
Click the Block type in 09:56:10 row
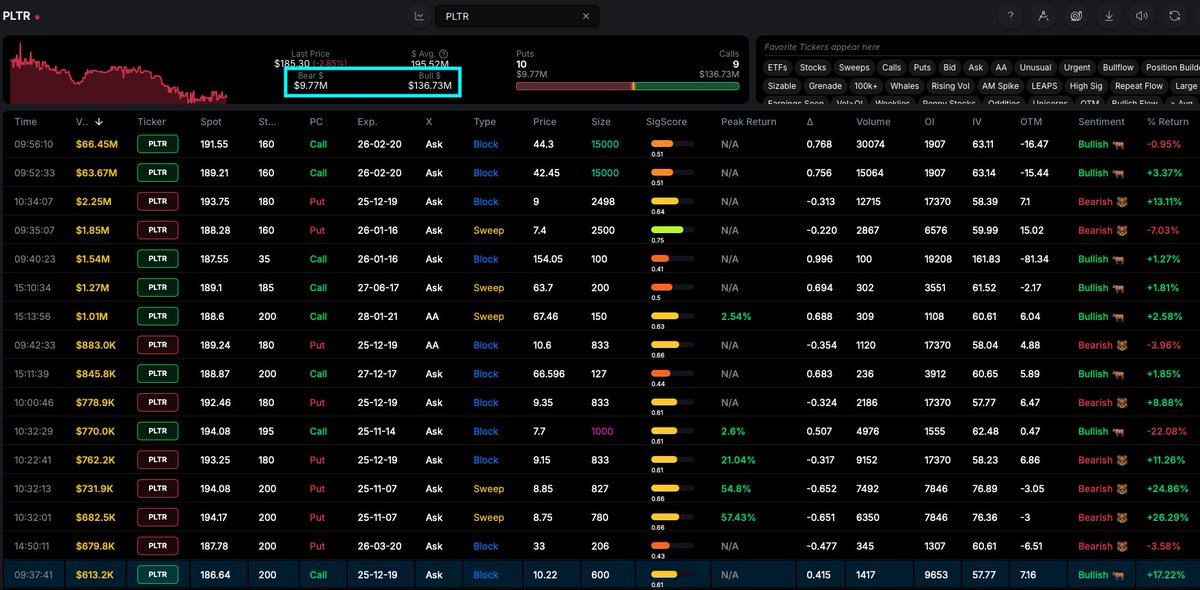(486, 144)
